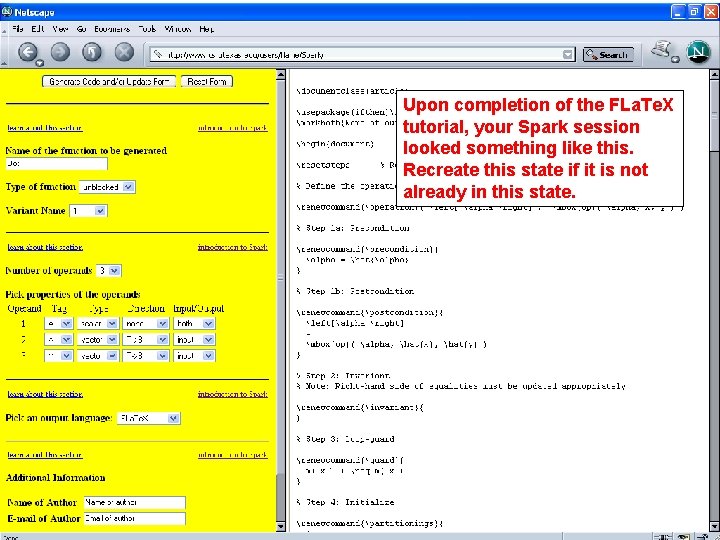
Task: Click learn about this section link above Additional Information
Action: (45, 455)
